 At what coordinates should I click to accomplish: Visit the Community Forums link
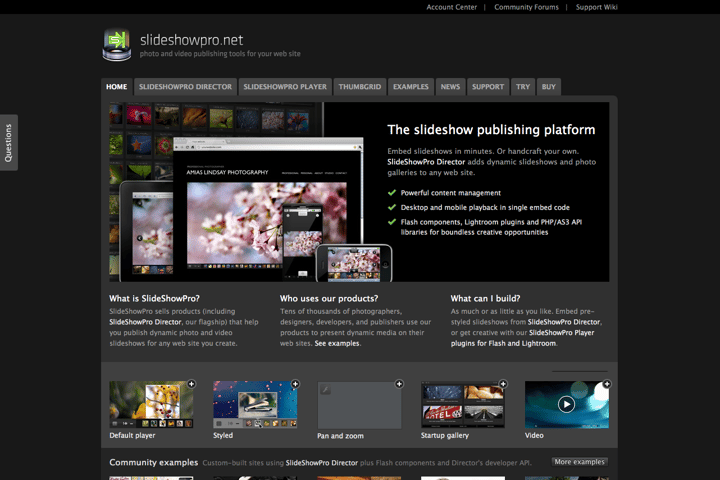[527, 7]
